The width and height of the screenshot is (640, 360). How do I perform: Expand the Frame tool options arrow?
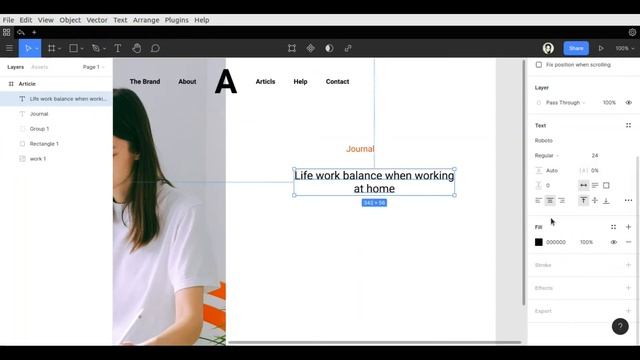click(x=60, y=49)
